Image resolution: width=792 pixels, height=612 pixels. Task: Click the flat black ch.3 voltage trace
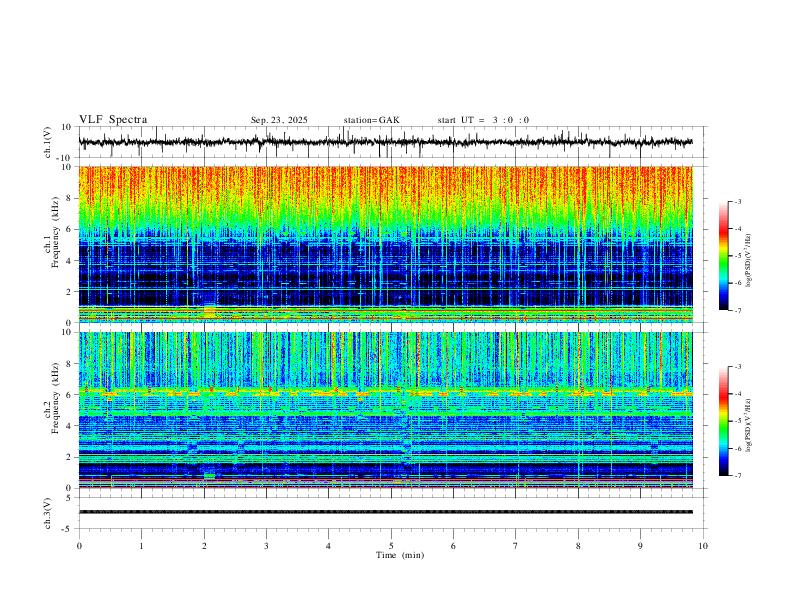(x=385, y=512)
